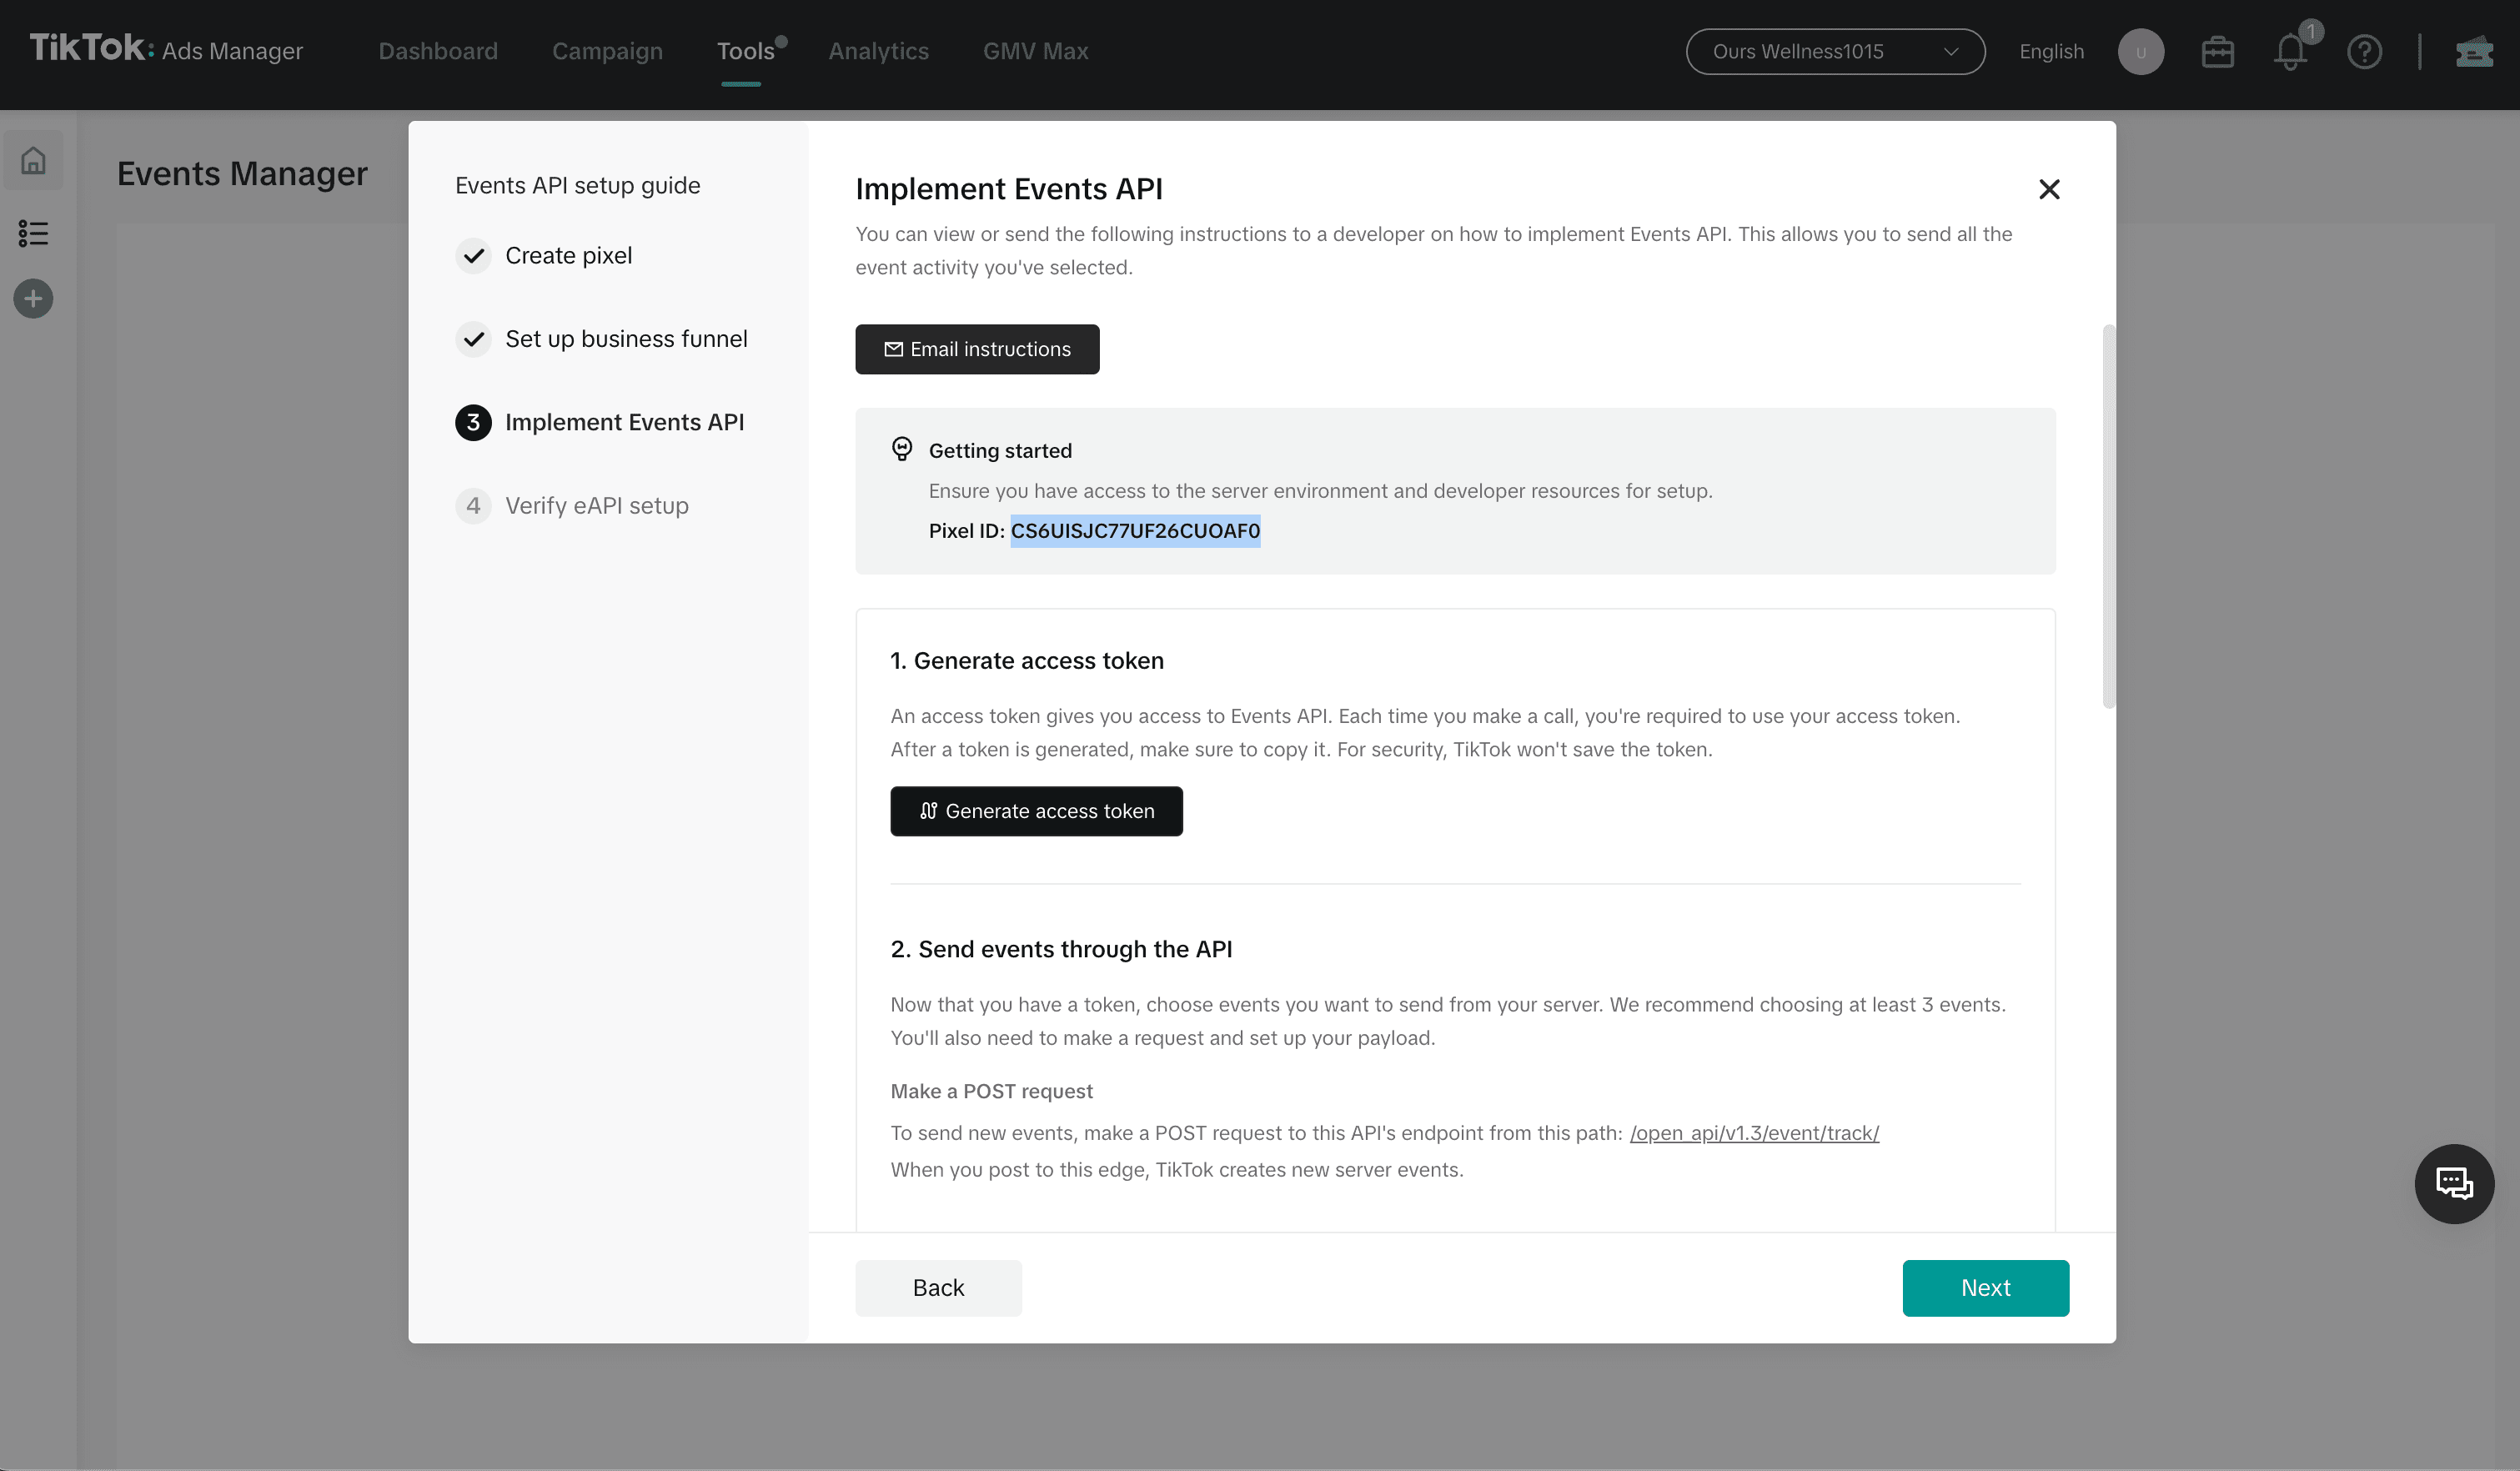Close the Implement Events API dialog

[2049, 189]
